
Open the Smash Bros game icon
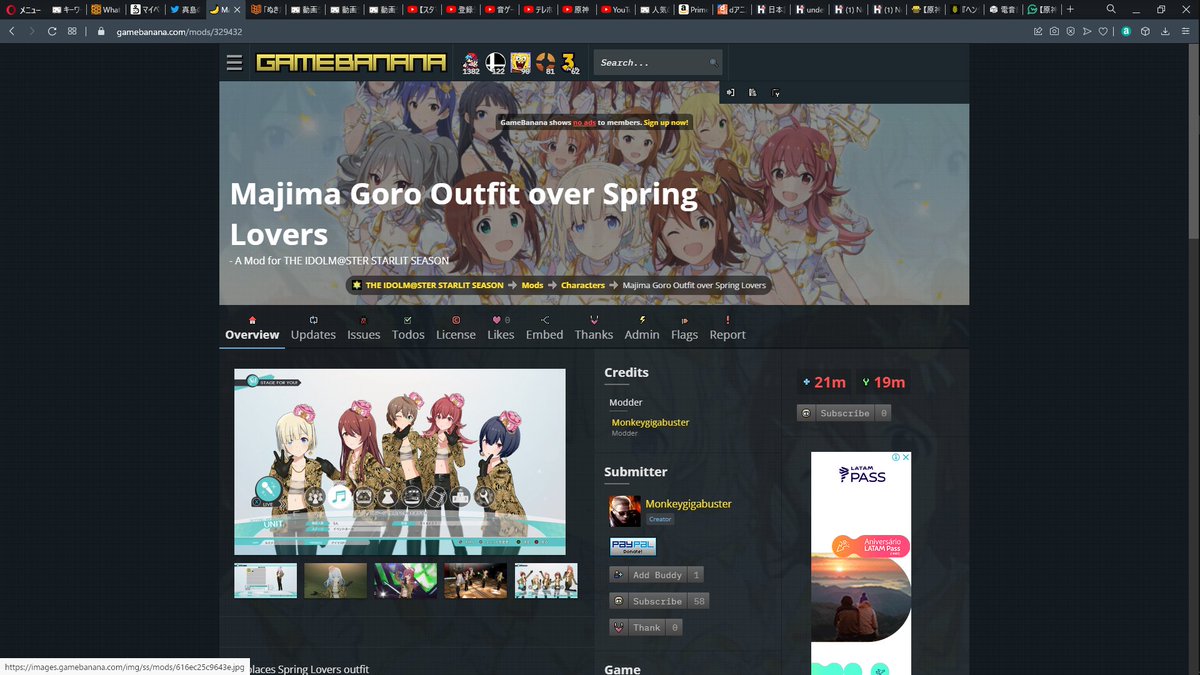(496, 63)
